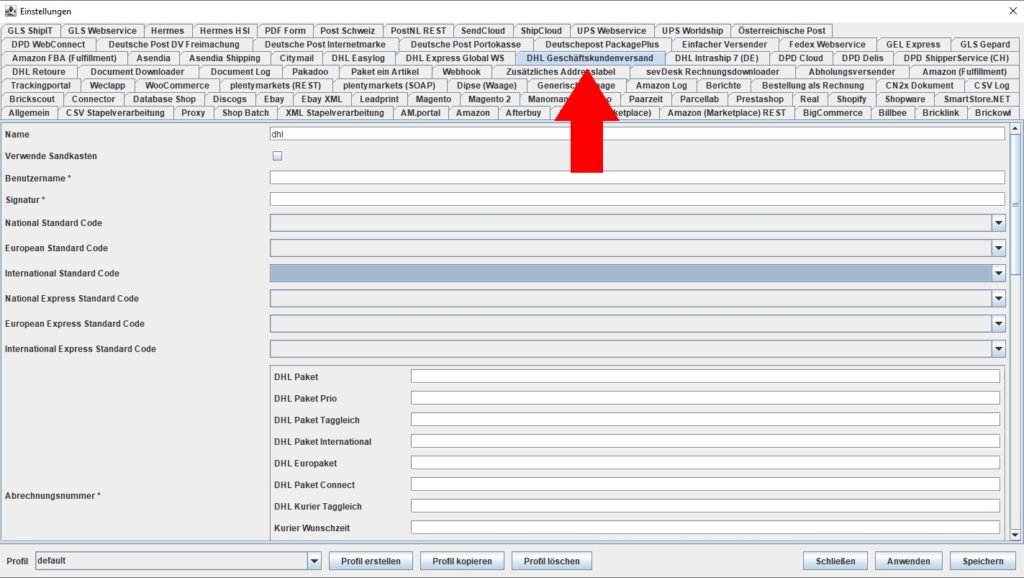Focus the Signatur input field

637,200
